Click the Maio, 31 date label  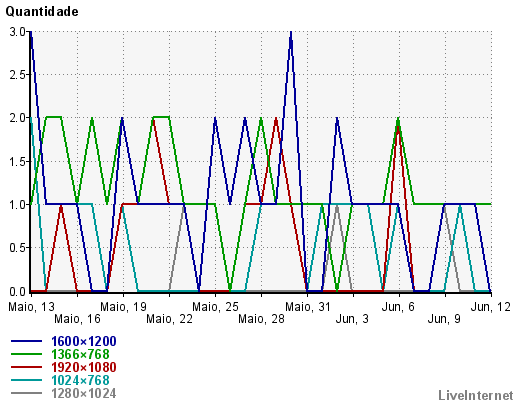point(307,307)
